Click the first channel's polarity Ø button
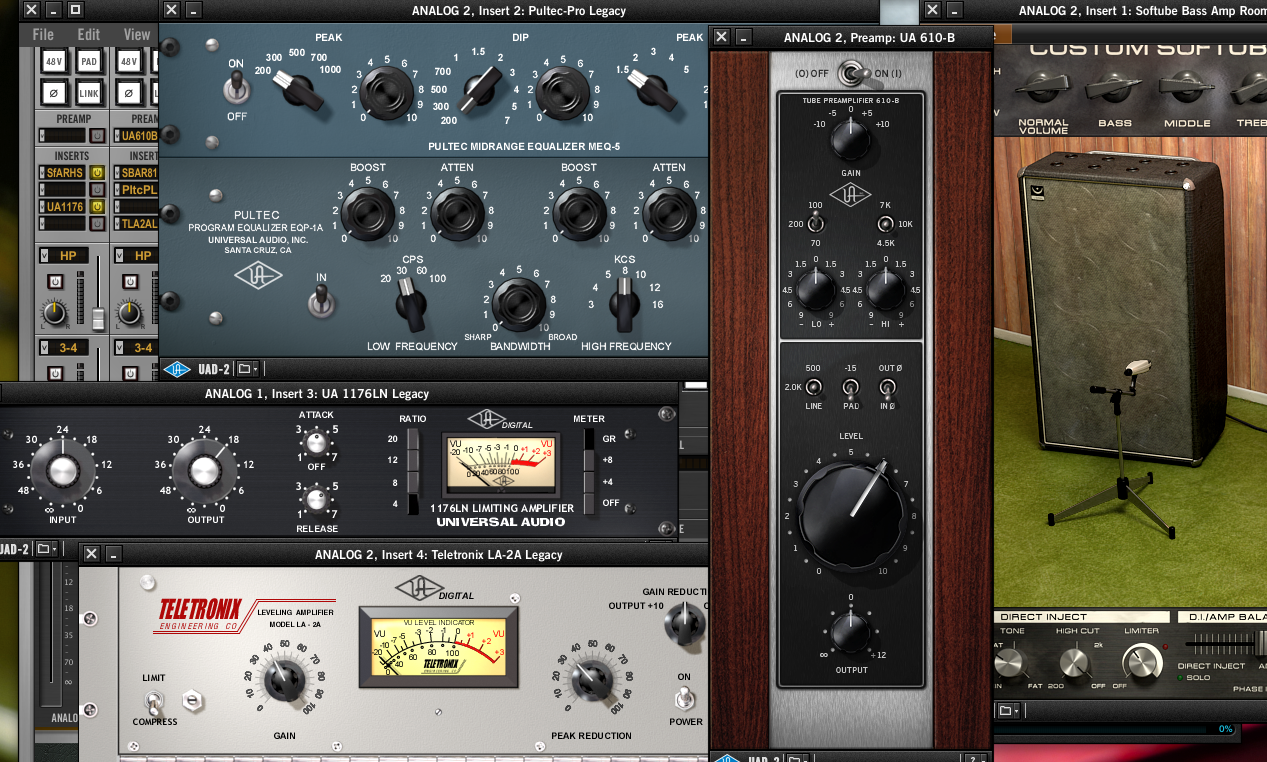1267x762 pixels. coord(54,94)
